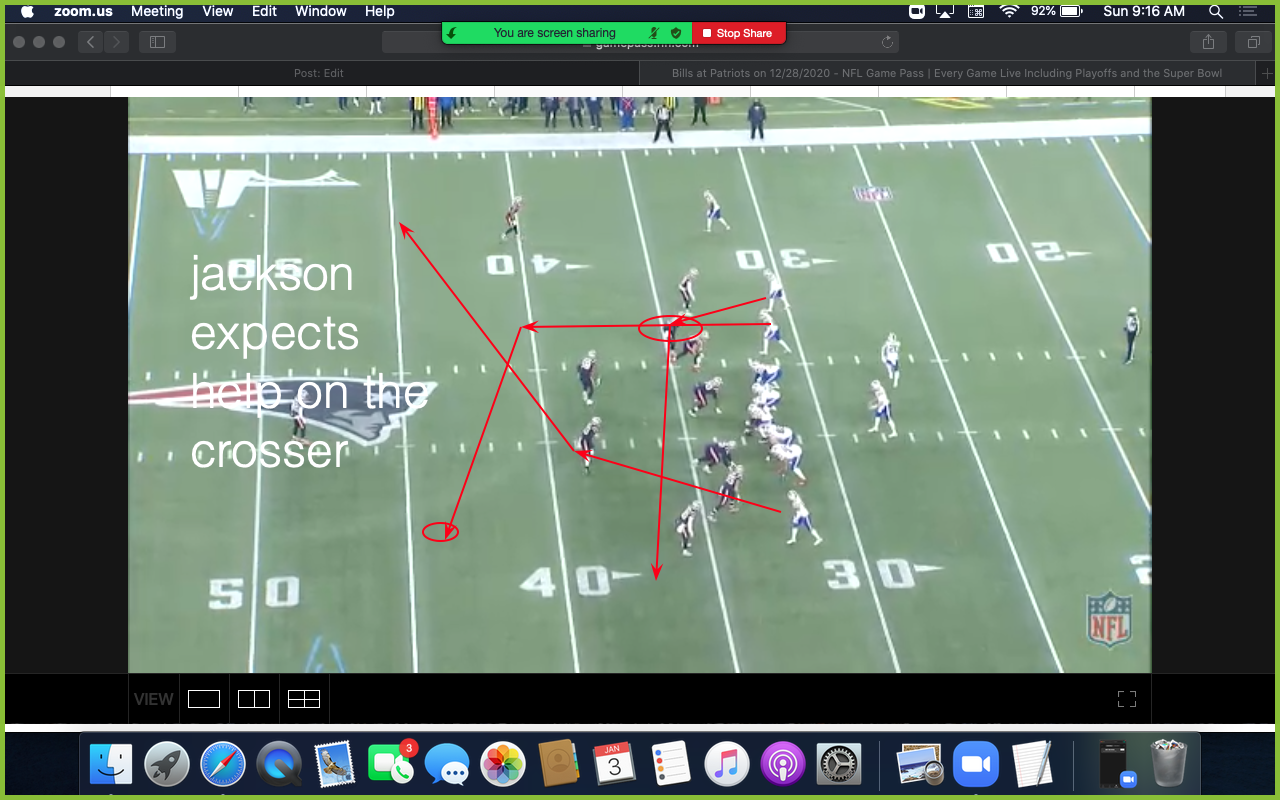Switch to the Bills at Patriots NFL tab

tap(946, 72)
